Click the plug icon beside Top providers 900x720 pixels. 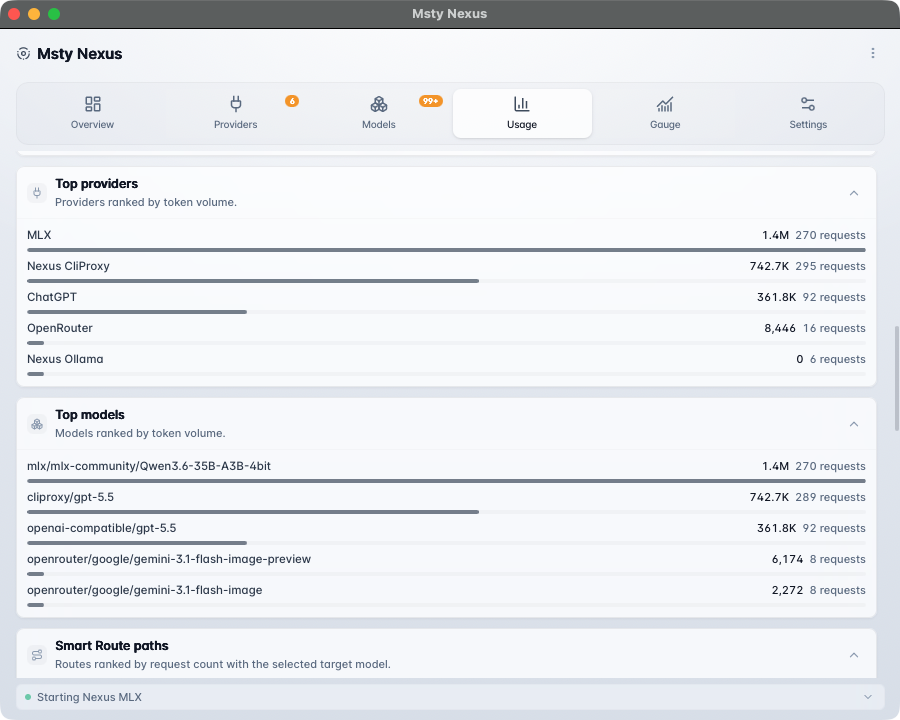37,193
